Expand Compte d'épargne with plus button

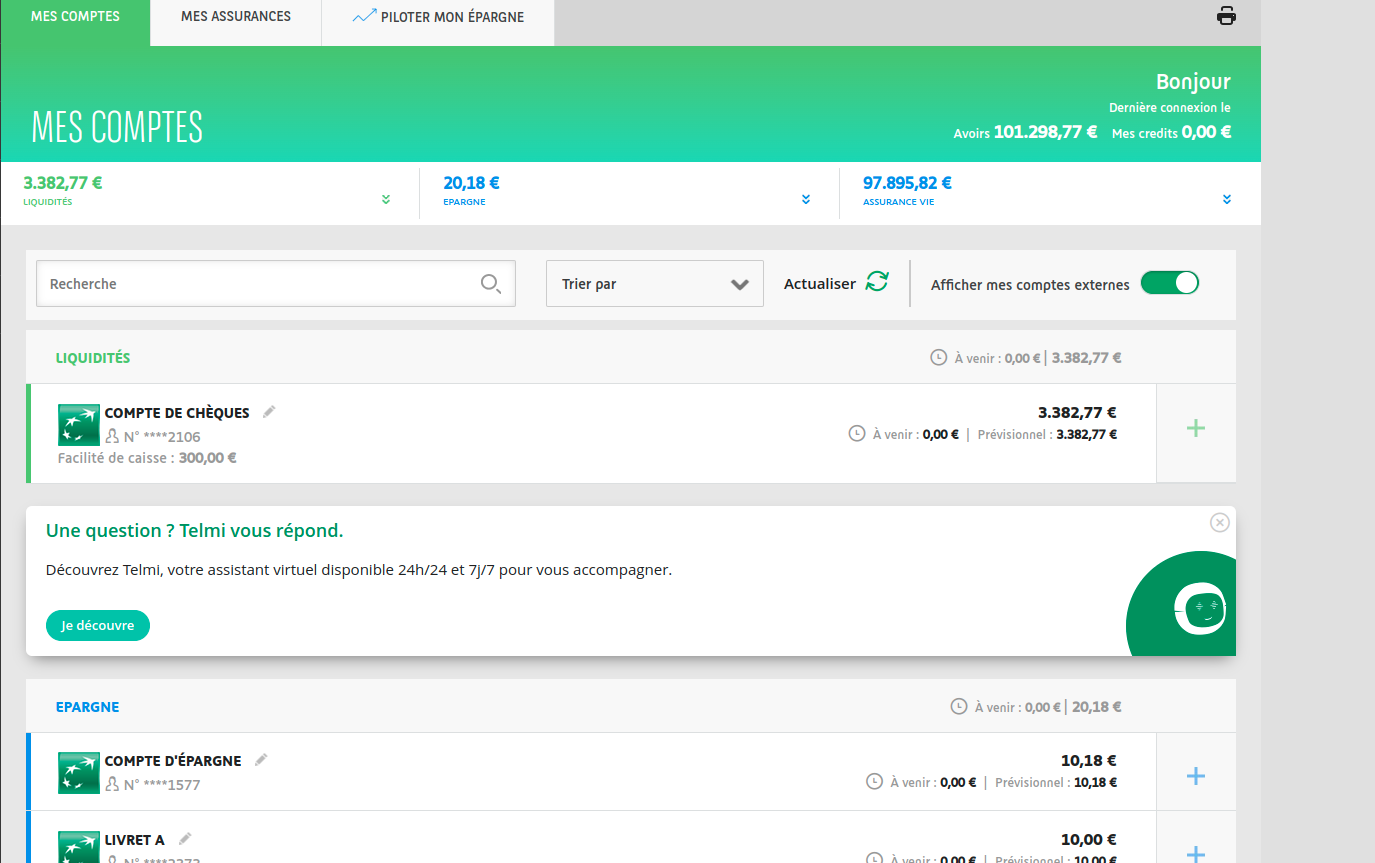click(x=1196, y=776)
